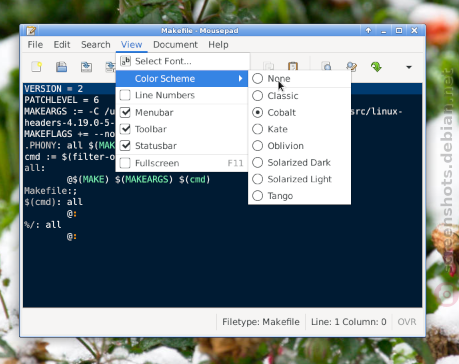
Task: Open the File menu
Action: [35, 45]
